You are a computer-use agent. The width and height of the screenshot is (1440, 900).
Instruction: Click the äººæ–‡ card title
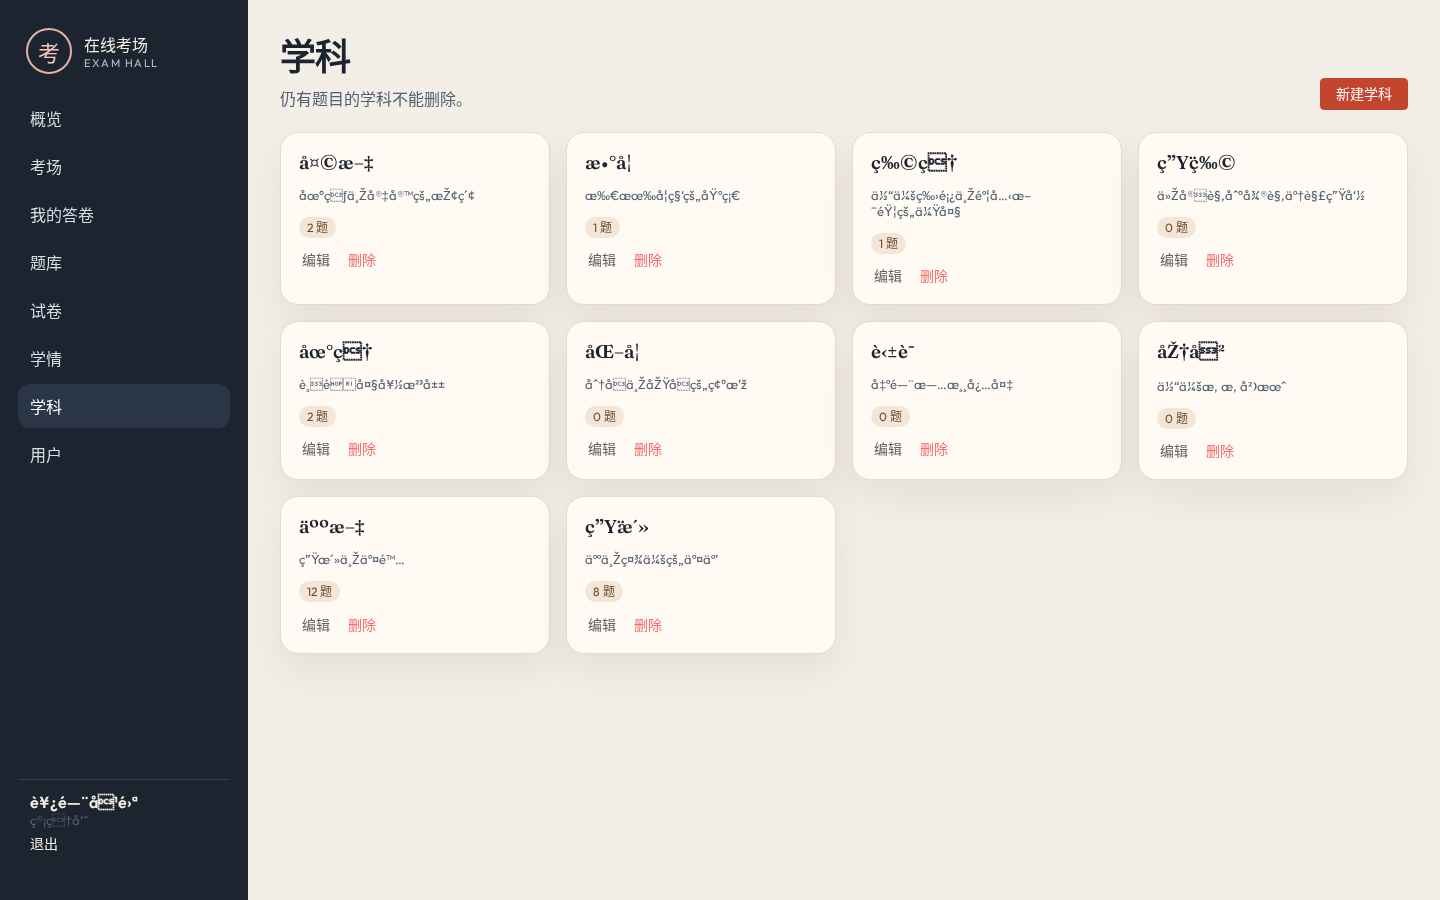pos(332,527)
